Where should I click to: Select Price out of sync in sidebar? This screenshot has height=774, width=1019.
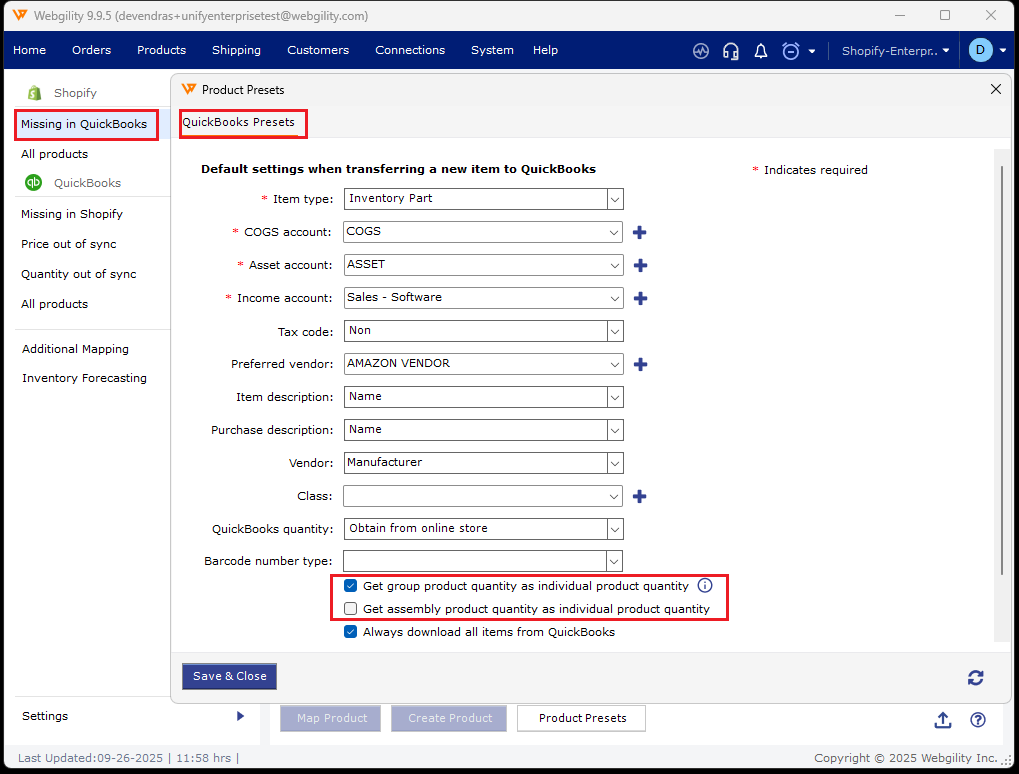(69, 244)
